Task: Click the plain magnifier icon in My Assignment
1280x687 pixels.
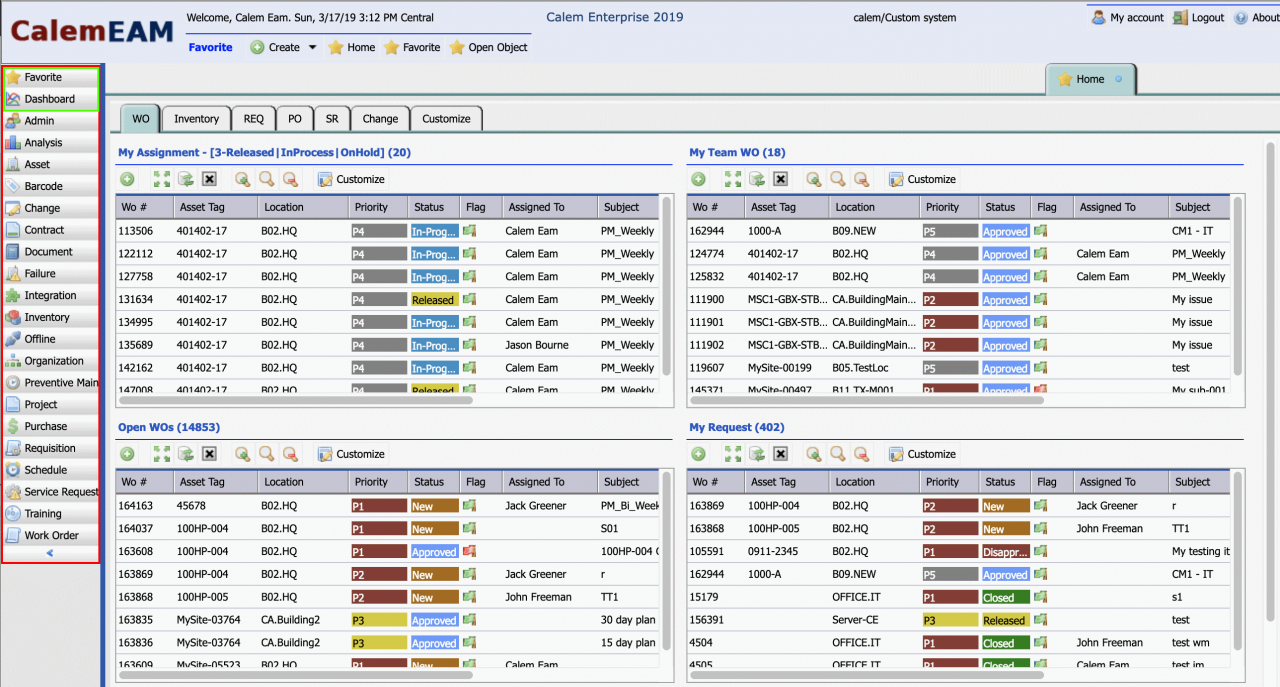Action: point(266,179)
